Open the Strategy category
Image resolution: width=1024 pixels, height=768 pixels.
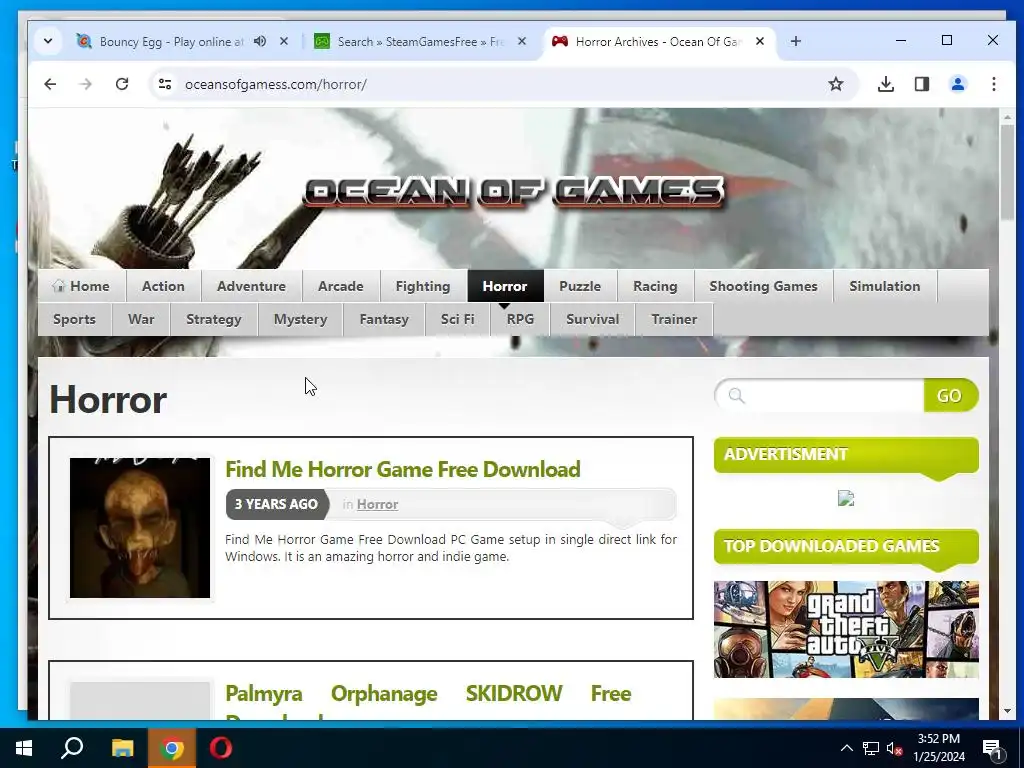(x=214, y=319)
